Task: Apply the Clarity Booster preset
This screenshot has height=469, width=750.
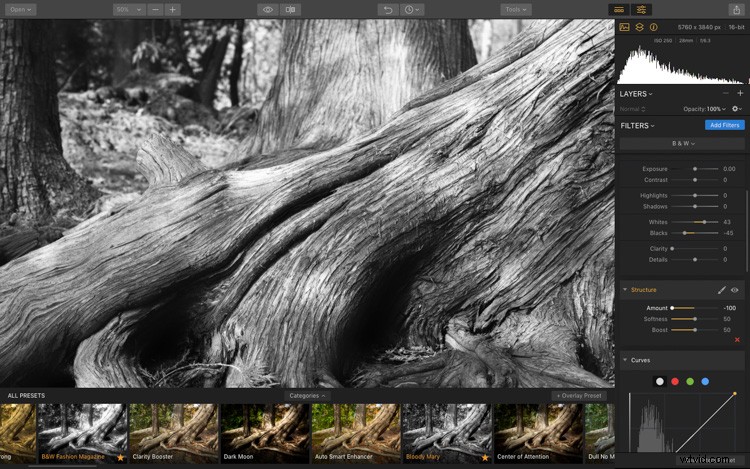Action: point(173,433)
